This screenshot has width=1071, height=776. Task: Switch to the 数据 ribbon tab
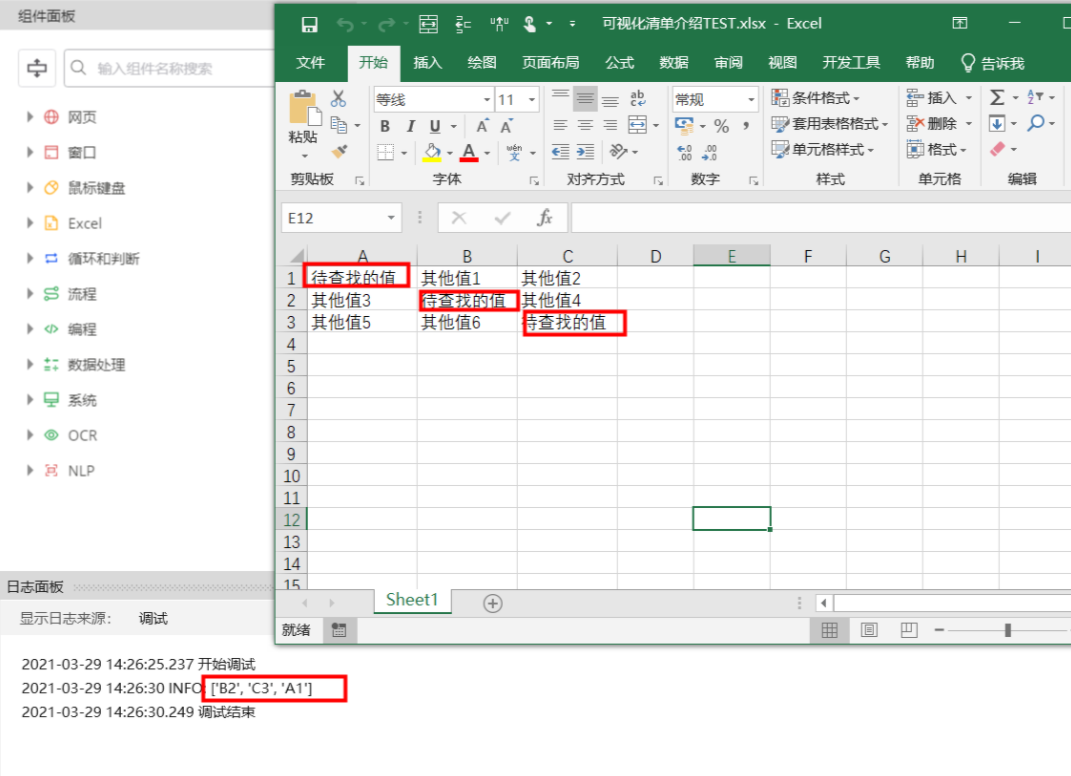[x=674, y=63]
